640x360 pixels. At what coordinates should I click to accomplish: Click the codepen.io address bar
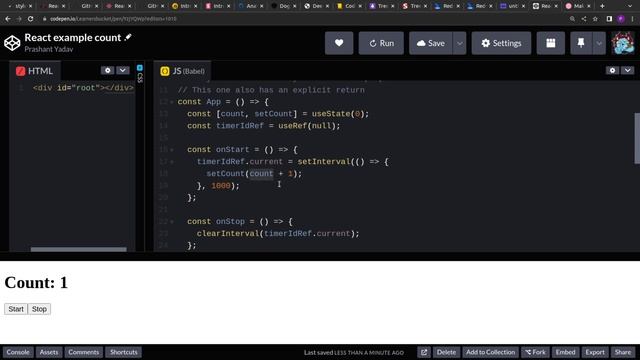302,19
